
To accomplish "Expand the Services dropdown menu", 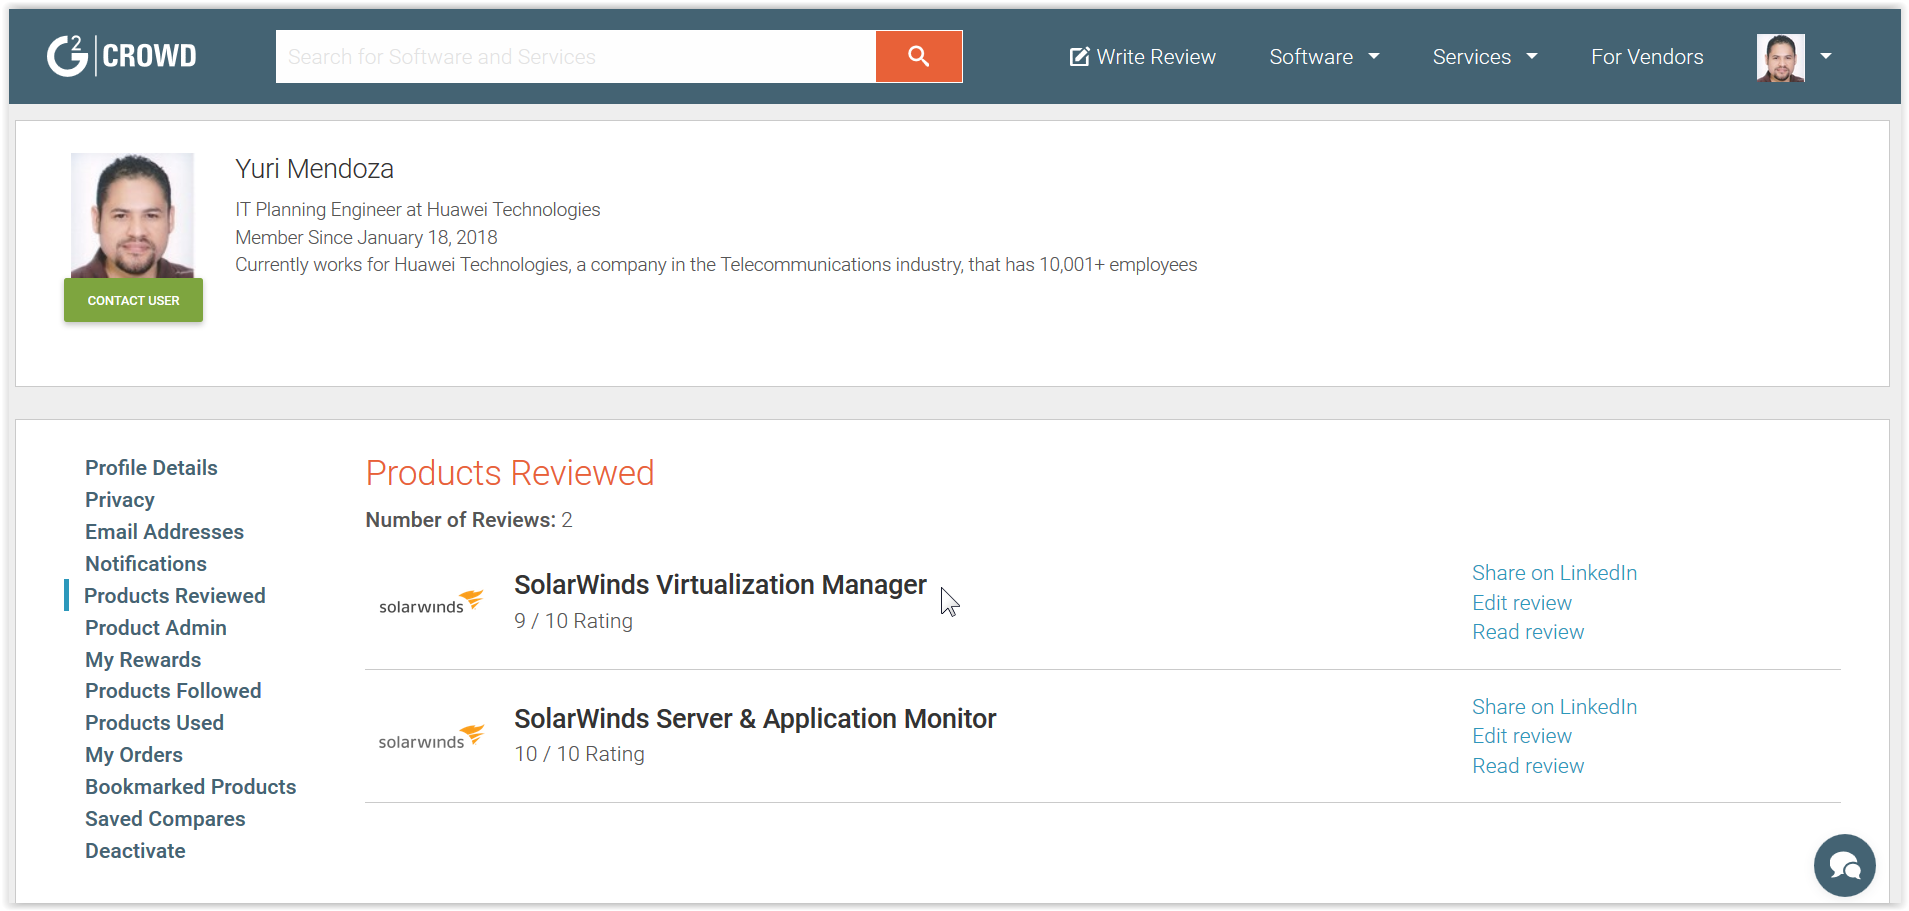I will [1485, 57].
